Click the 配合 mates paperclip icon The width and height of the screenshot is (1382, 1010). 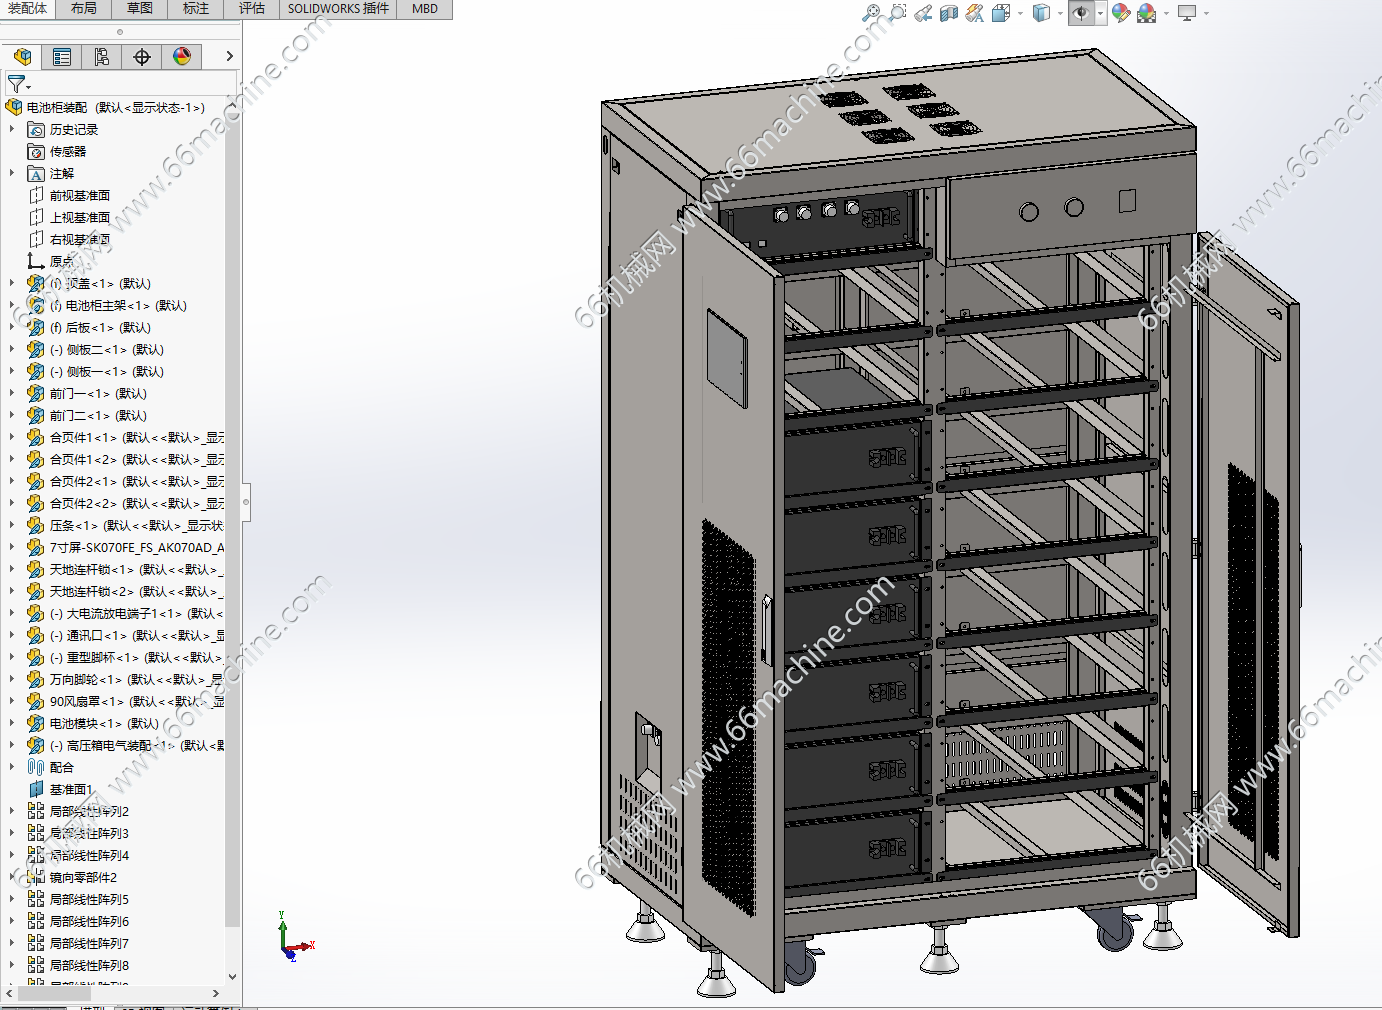(36, 767)
